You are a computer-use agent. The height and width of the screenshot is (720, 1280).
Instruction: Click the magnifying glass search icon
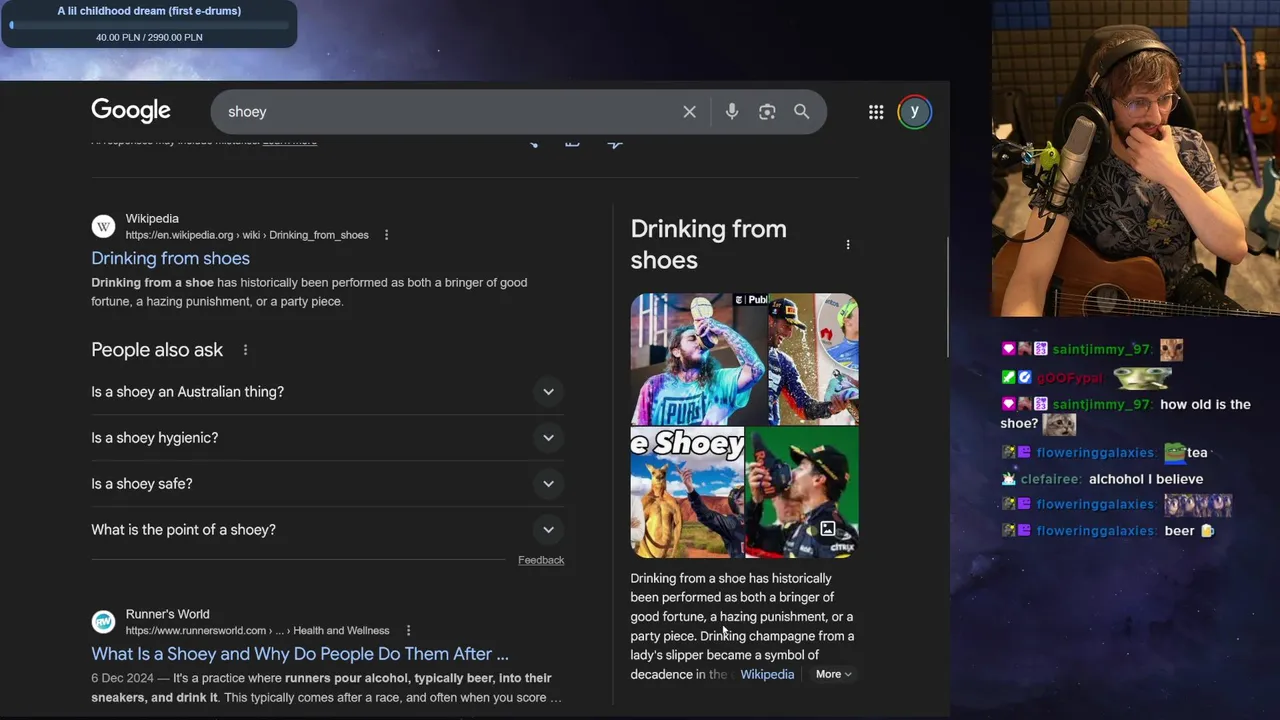pyautogui.click(x=802, y=112)
